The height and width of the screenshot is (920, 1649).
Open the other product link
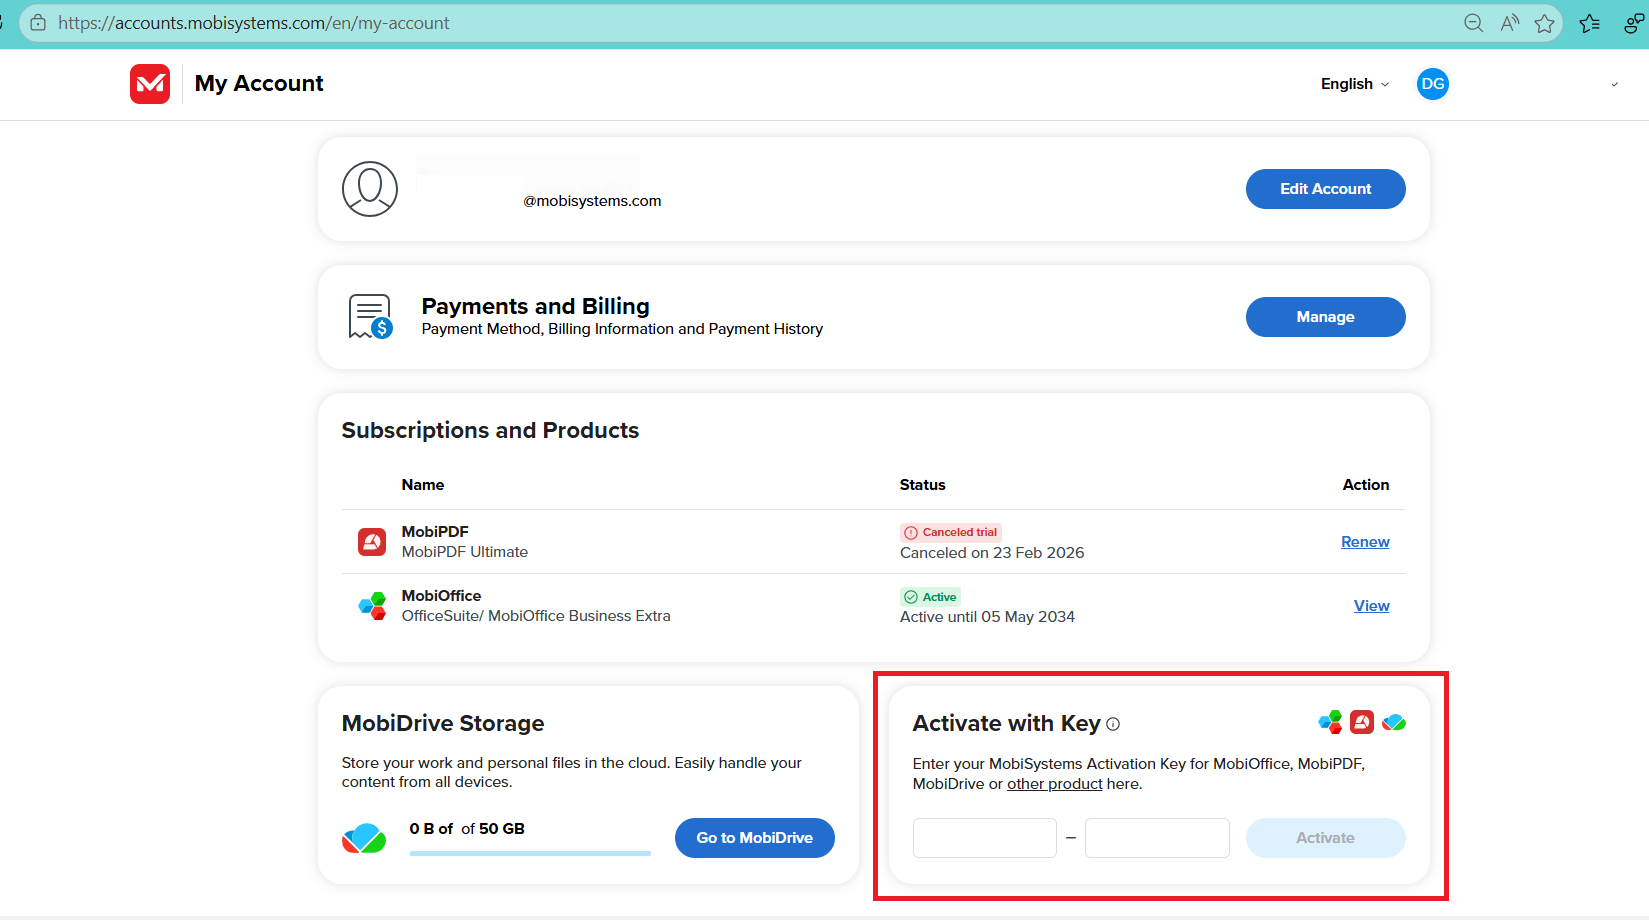[x=1054, y=784]
